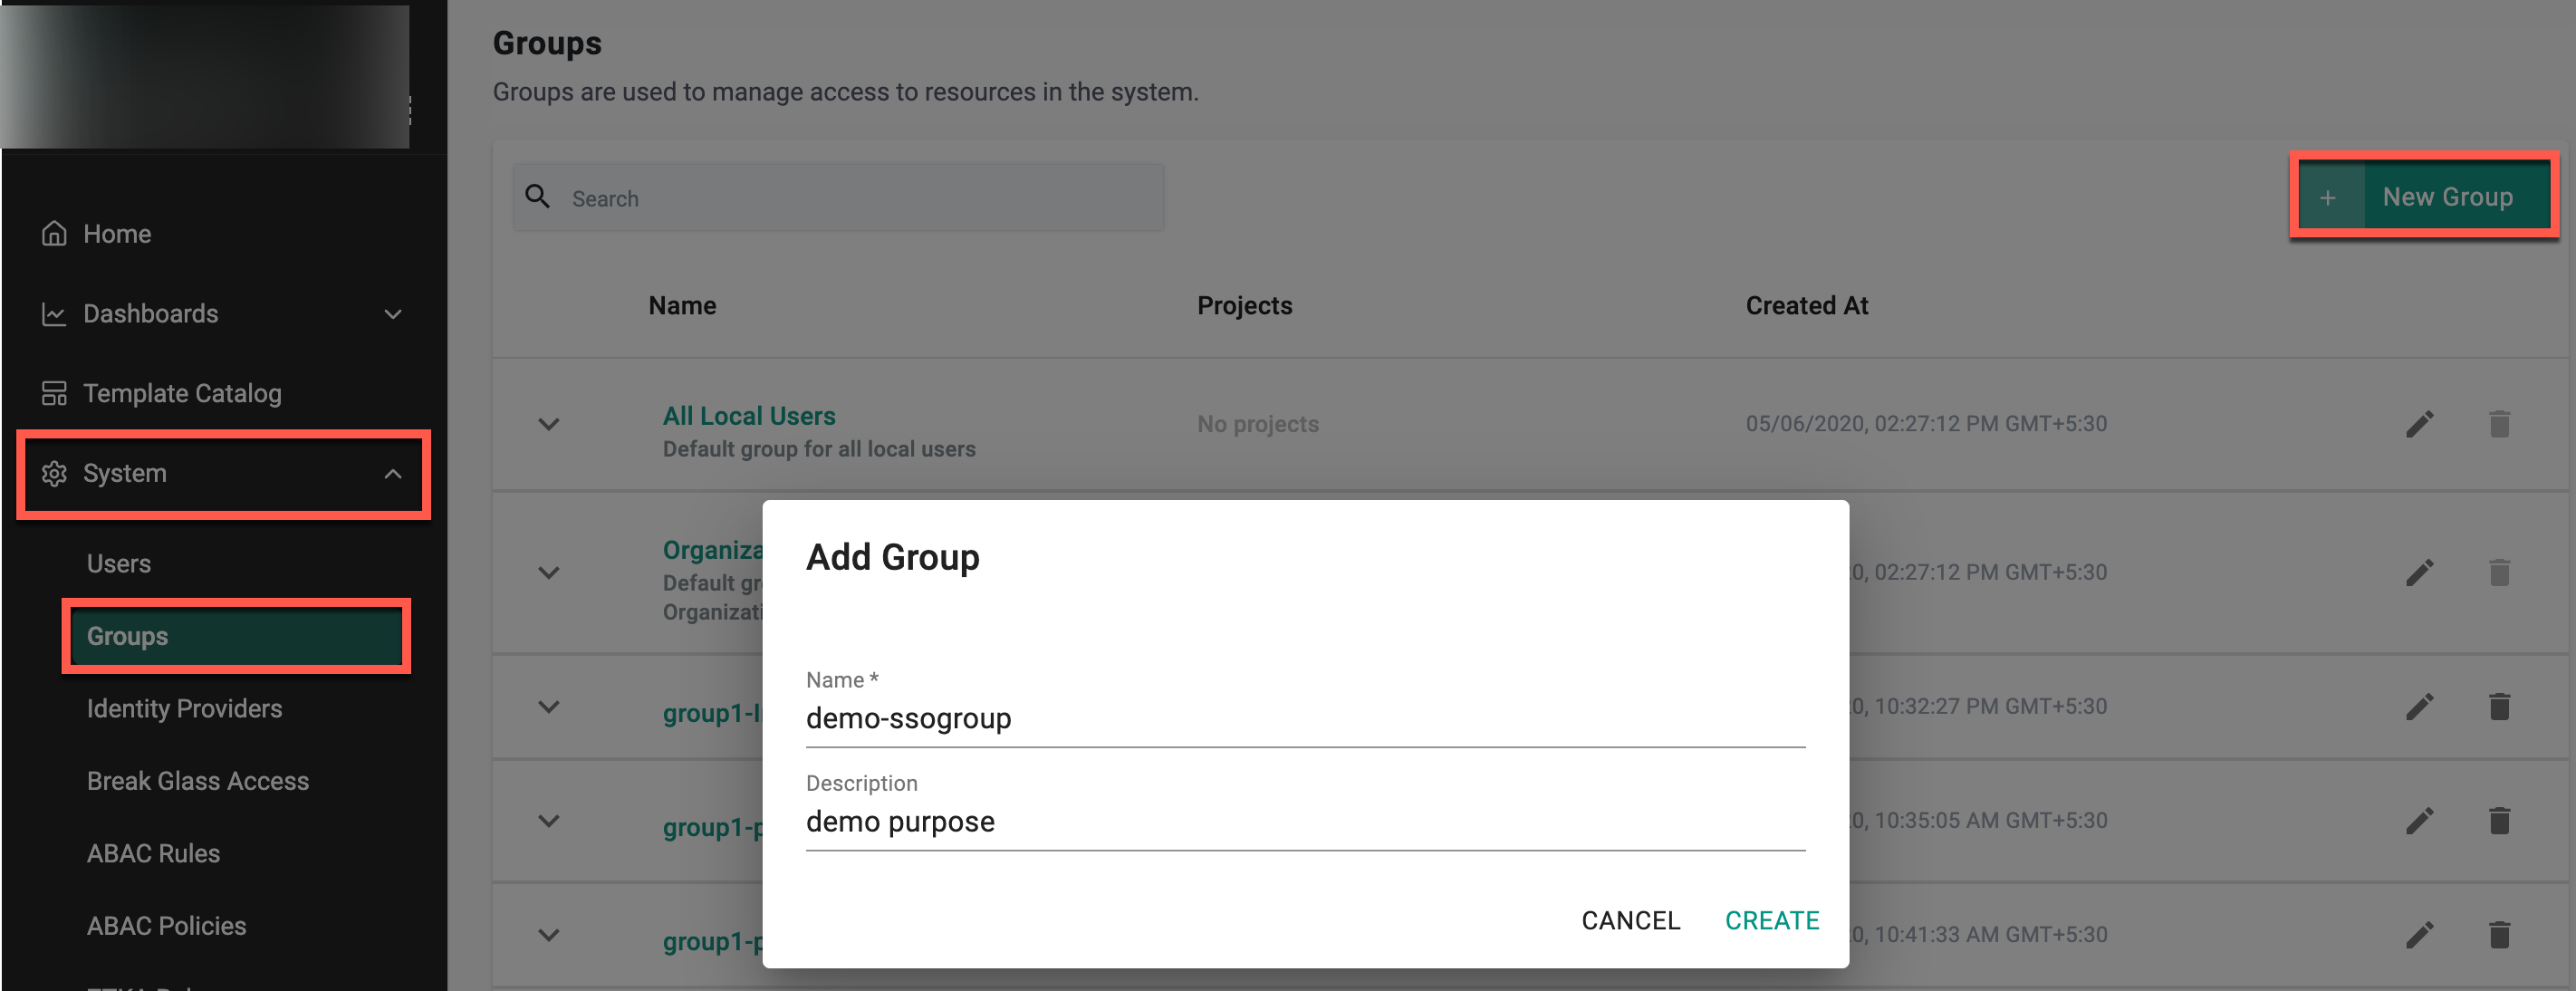The image size is (2576, 991).
Task: Click the 'No projects' cell
Action: (x=1257, y=424)
